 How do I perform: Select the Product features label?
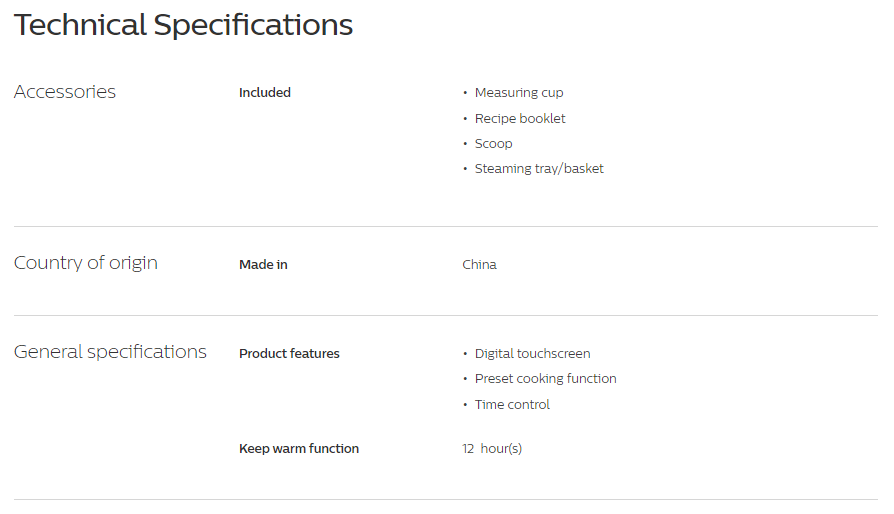(289, 353)
